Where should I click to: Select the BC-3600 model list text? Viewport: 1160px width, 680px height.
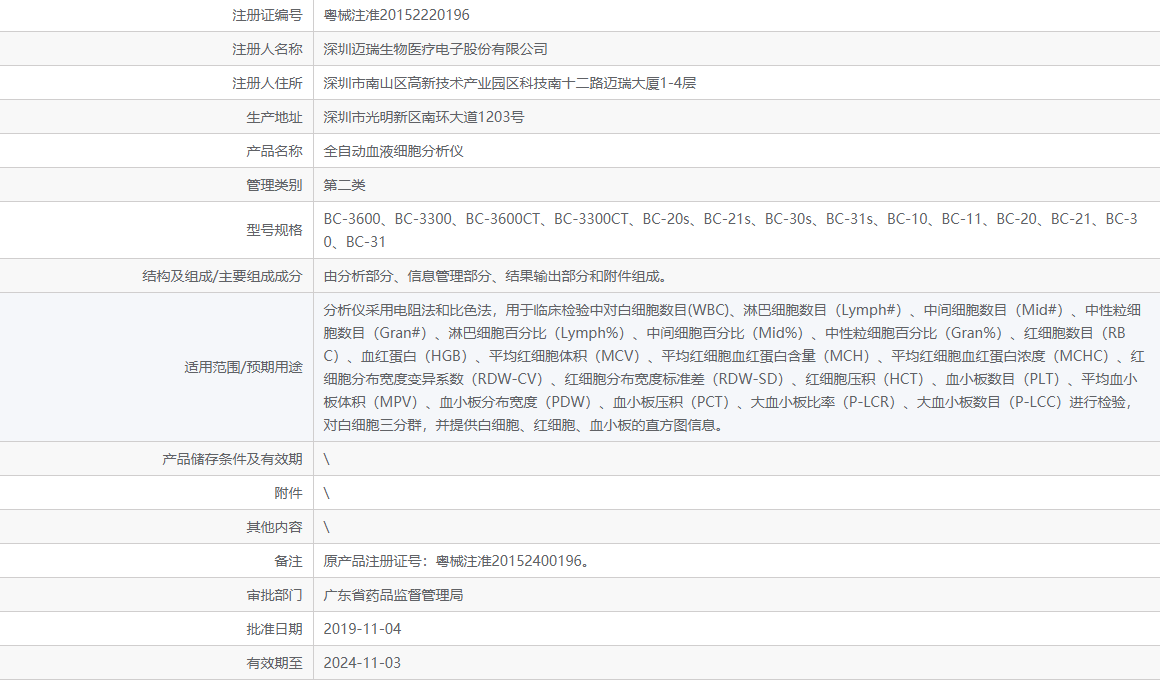731,230
